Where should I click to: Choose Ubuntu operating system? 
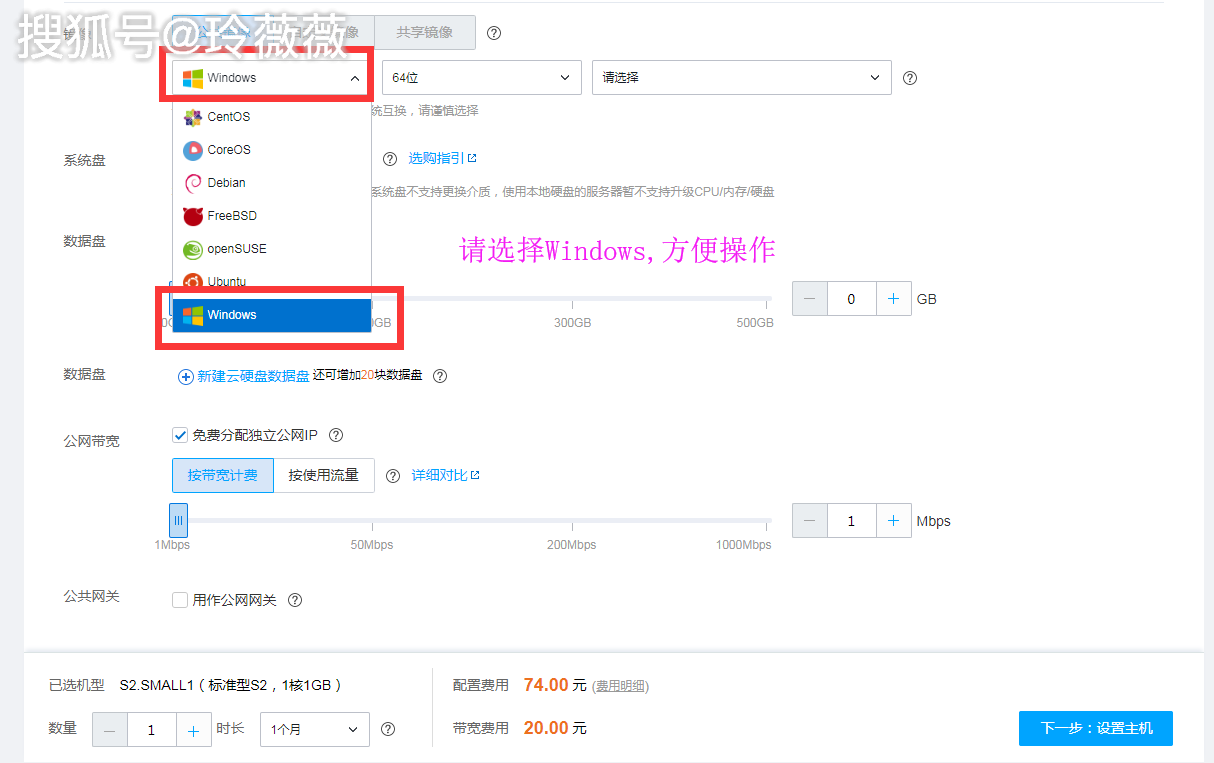226,281
